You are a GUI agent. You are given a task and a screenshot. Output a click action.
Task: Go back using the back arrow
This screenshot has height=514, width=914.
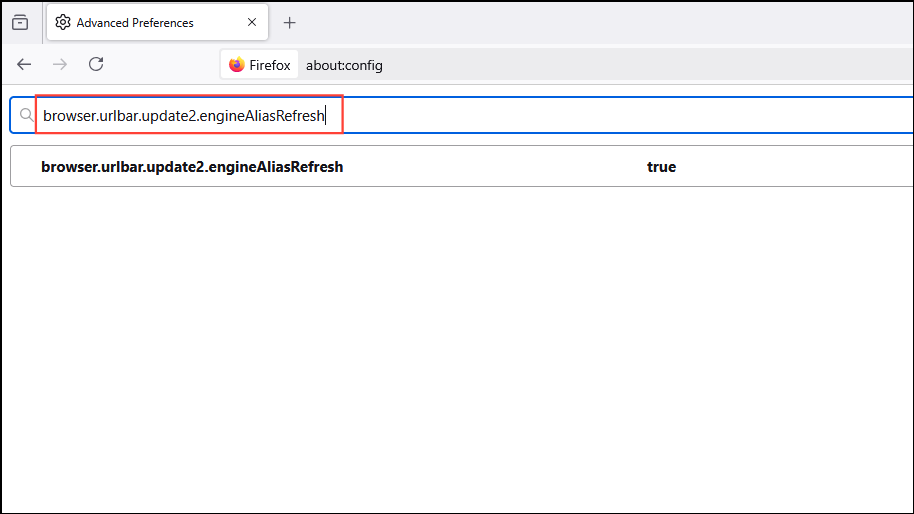click(x=24, y=65)
